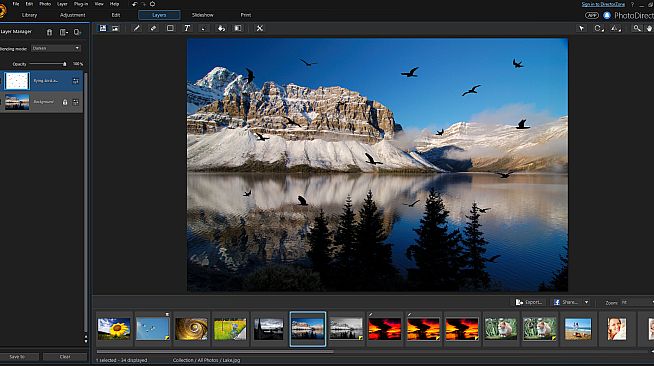Open the Share dropdown arrow
The image size is (654, 366).
tap(586, 302)
